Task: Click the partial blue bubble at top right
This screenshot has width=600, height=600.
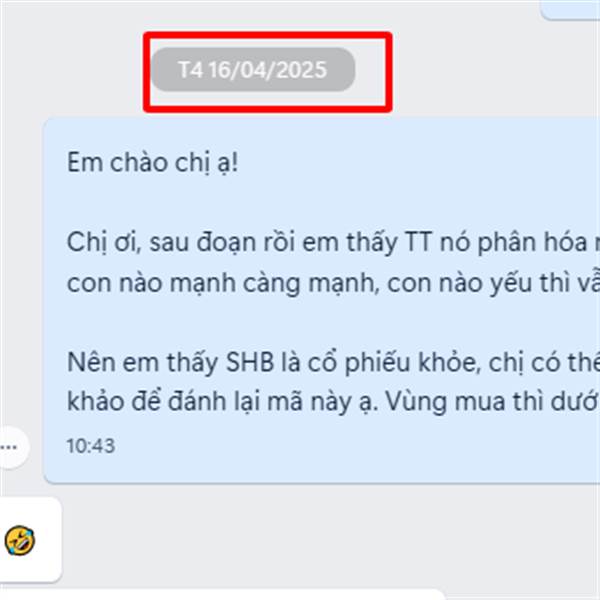Action: pos(570,10)
